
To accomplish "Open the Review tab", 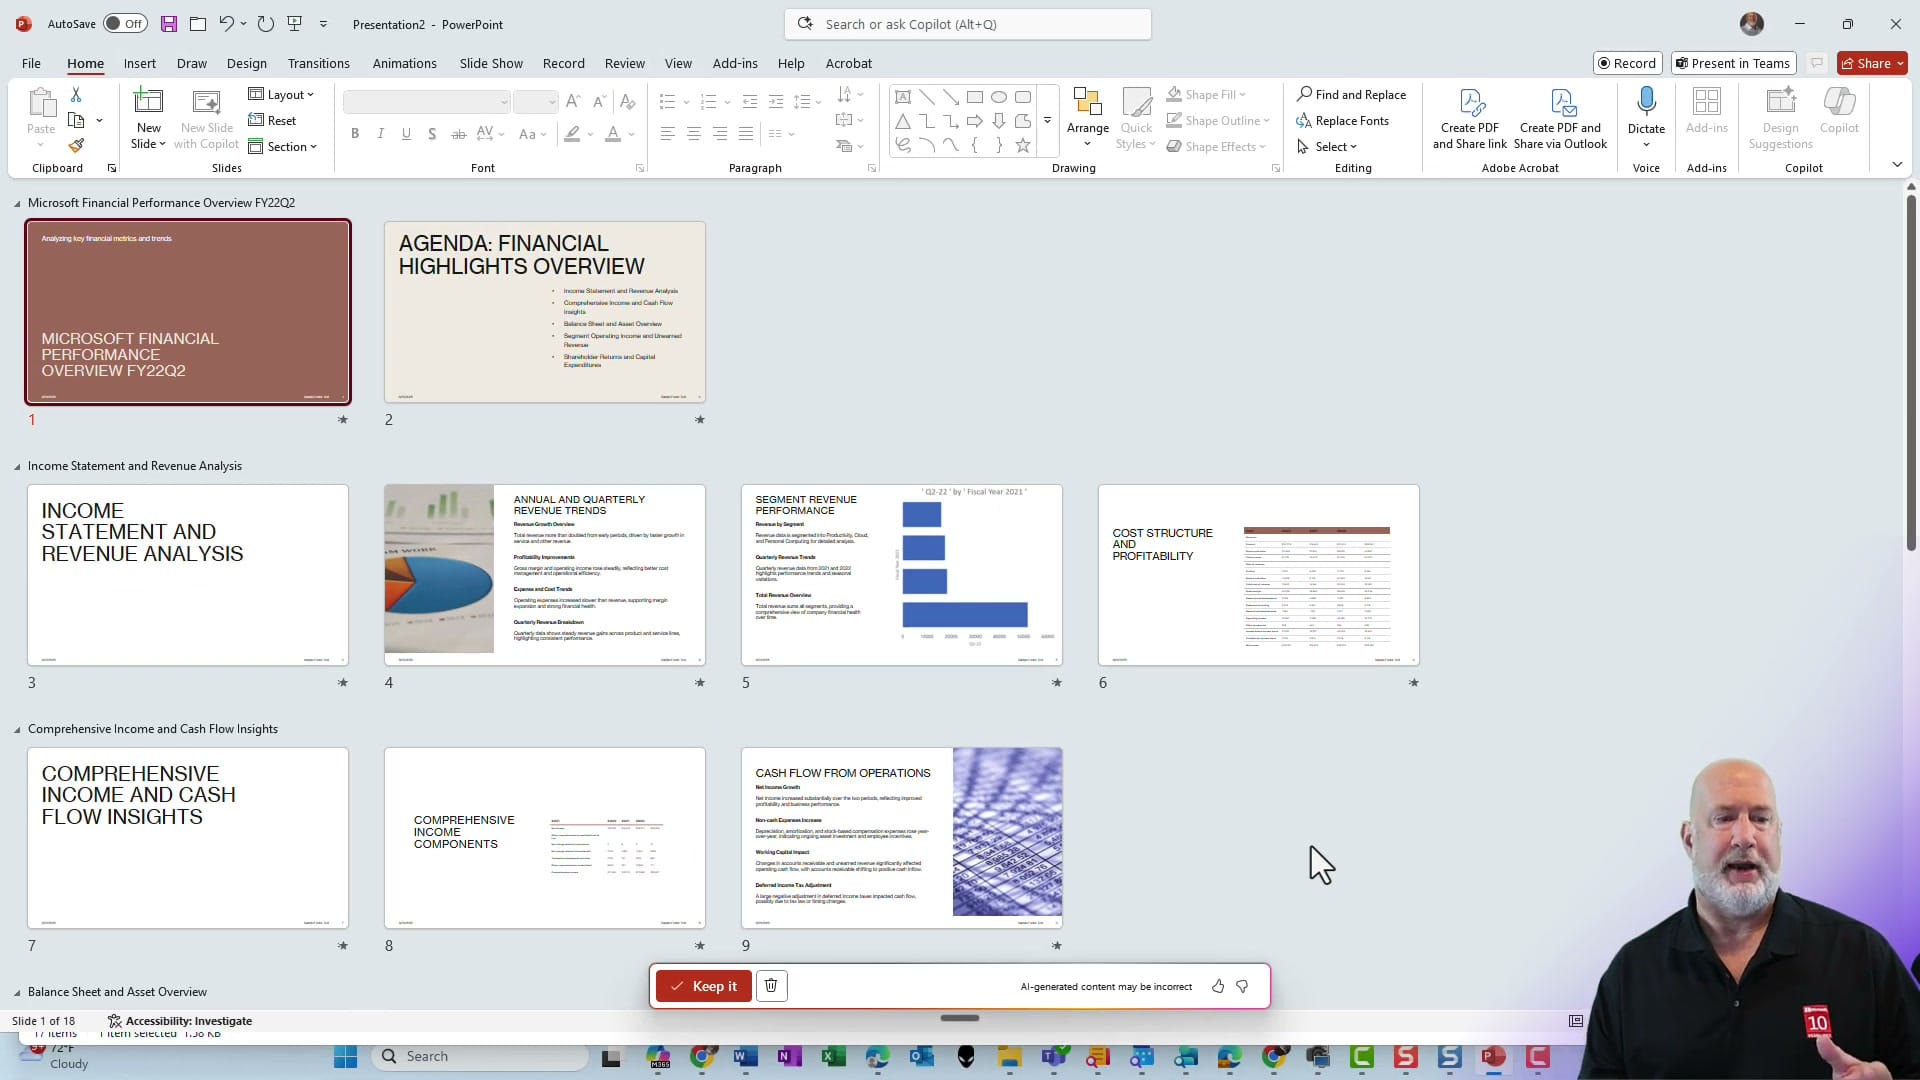I will [x=625, y=63].
